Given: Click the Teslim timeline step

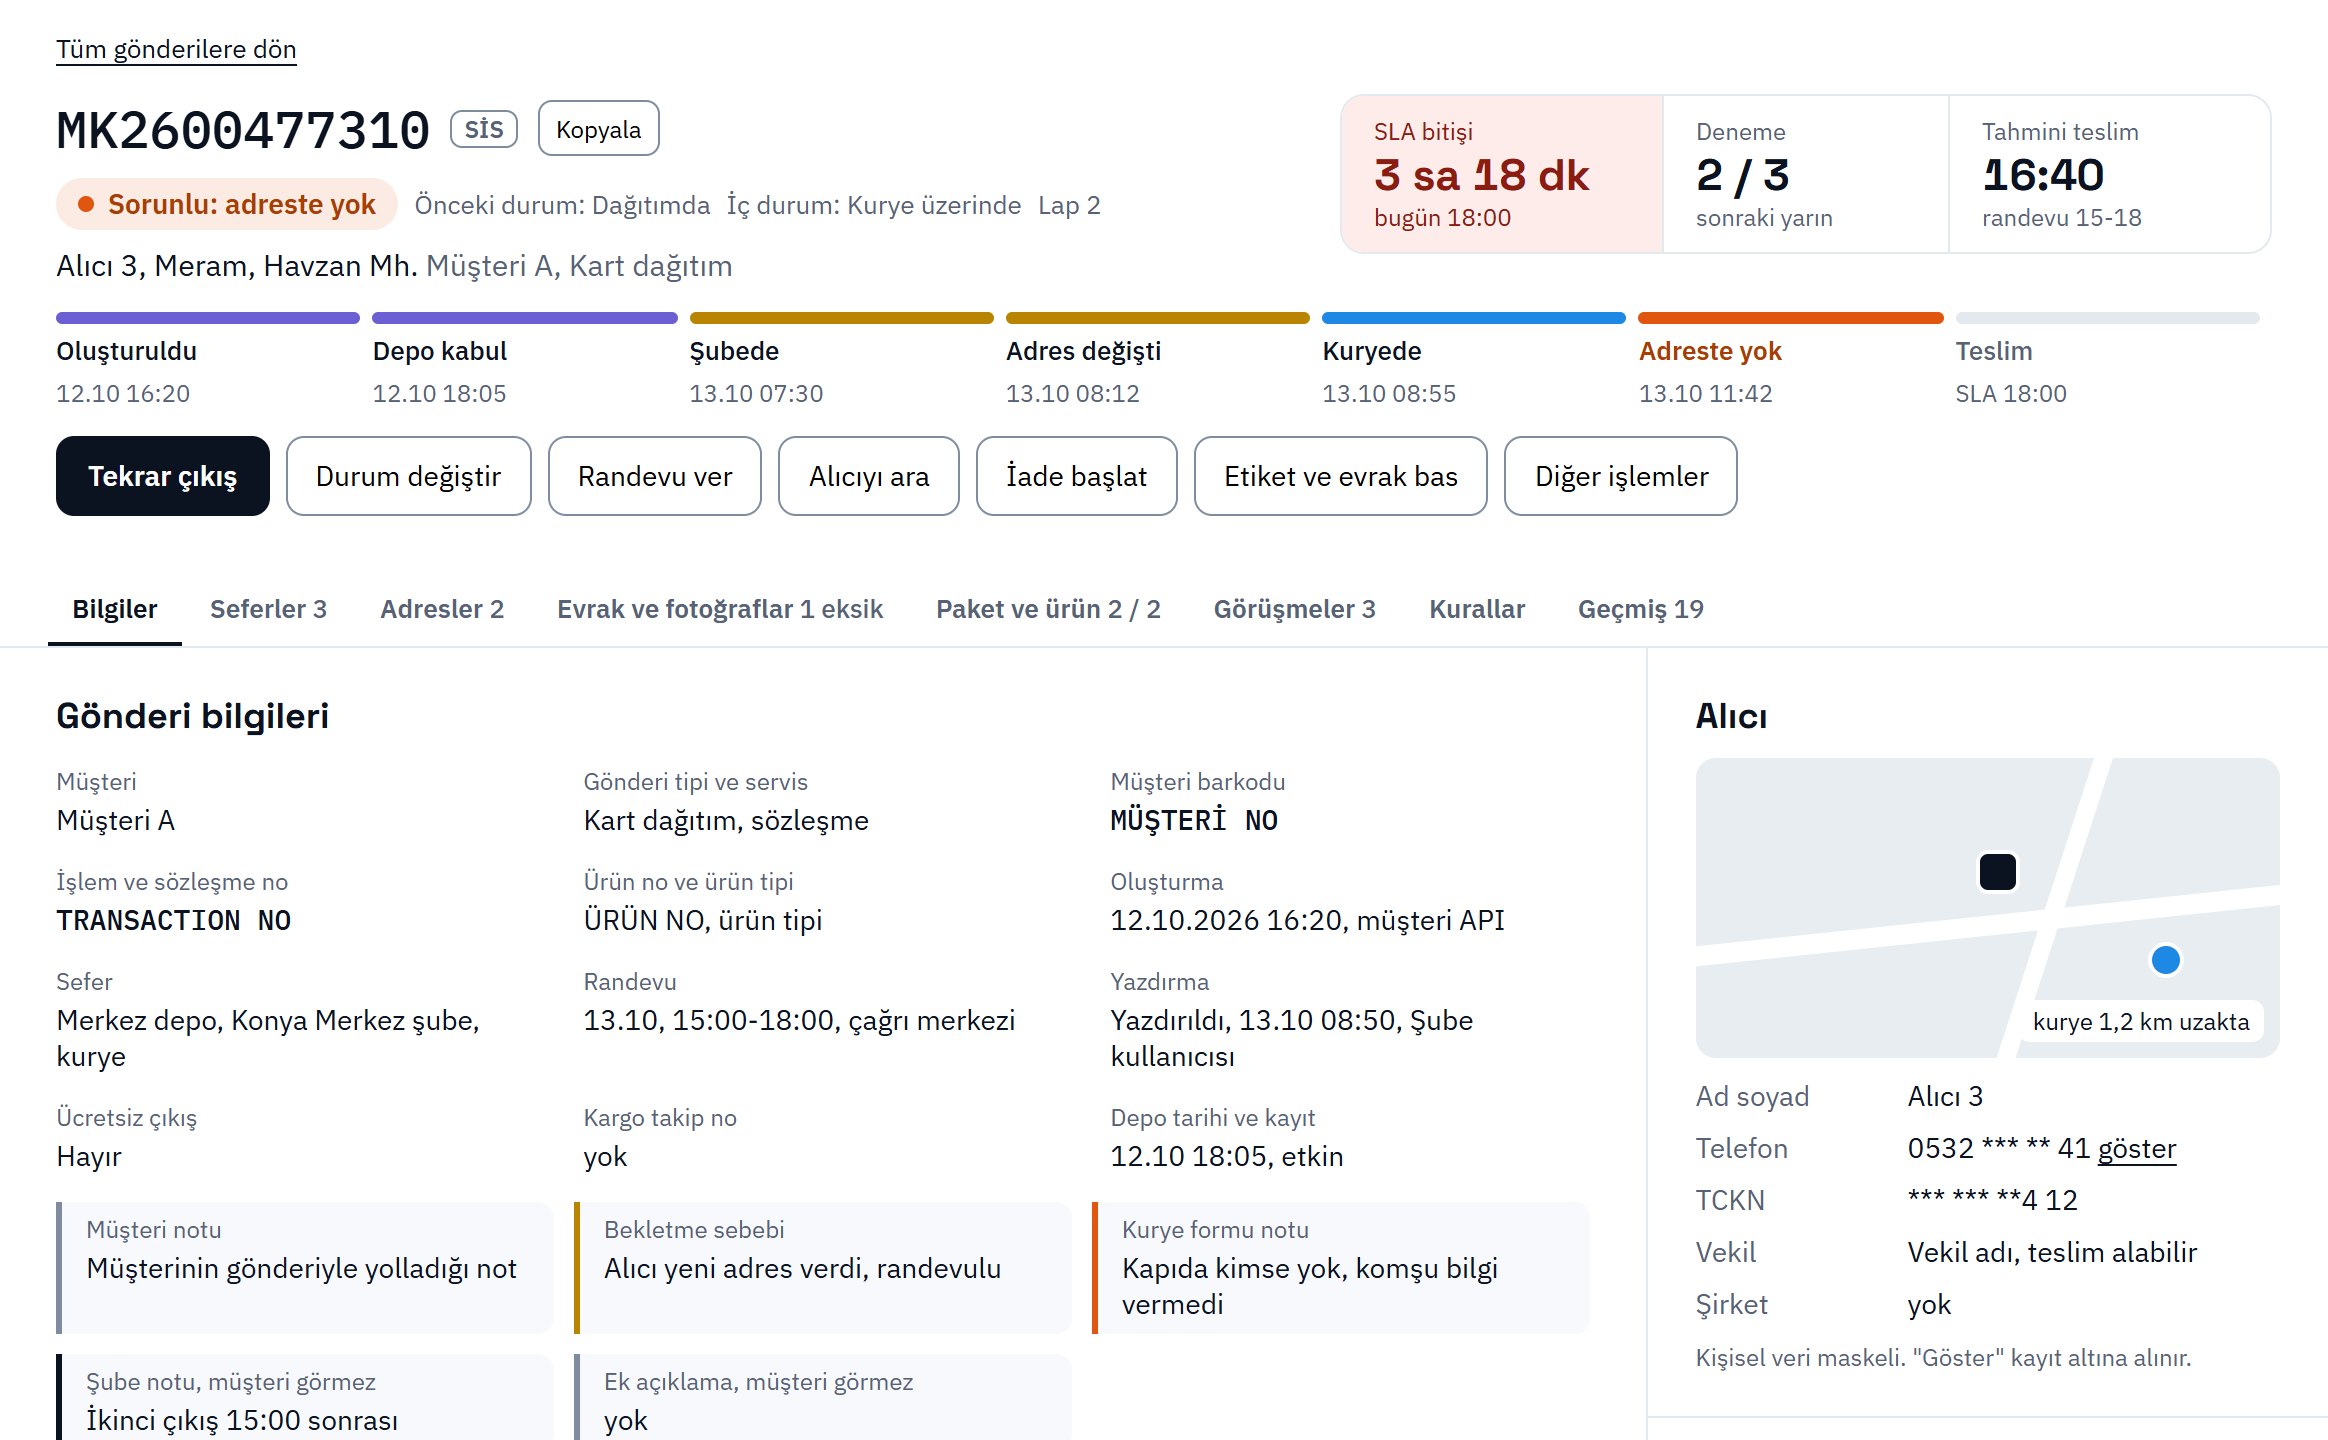Looking at the screenshot, I should tap(2107, 360).
